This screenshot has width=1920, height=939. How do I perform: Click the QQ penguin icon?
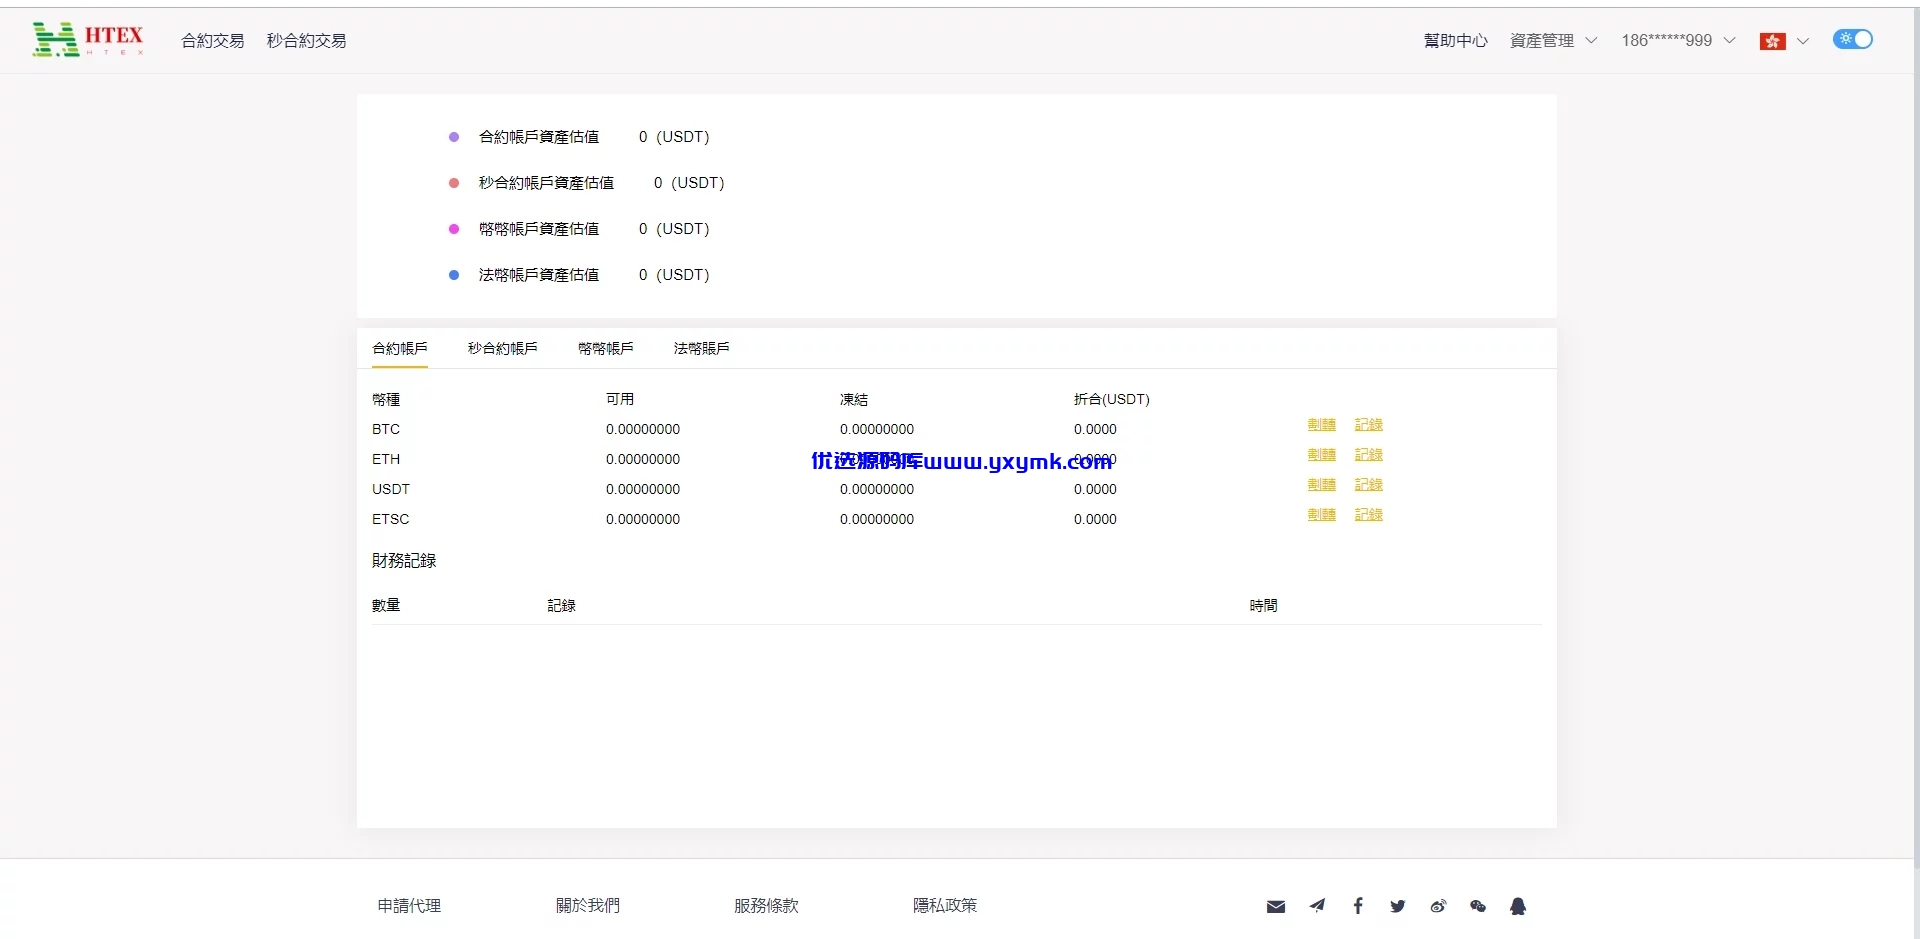(1517, 906)
